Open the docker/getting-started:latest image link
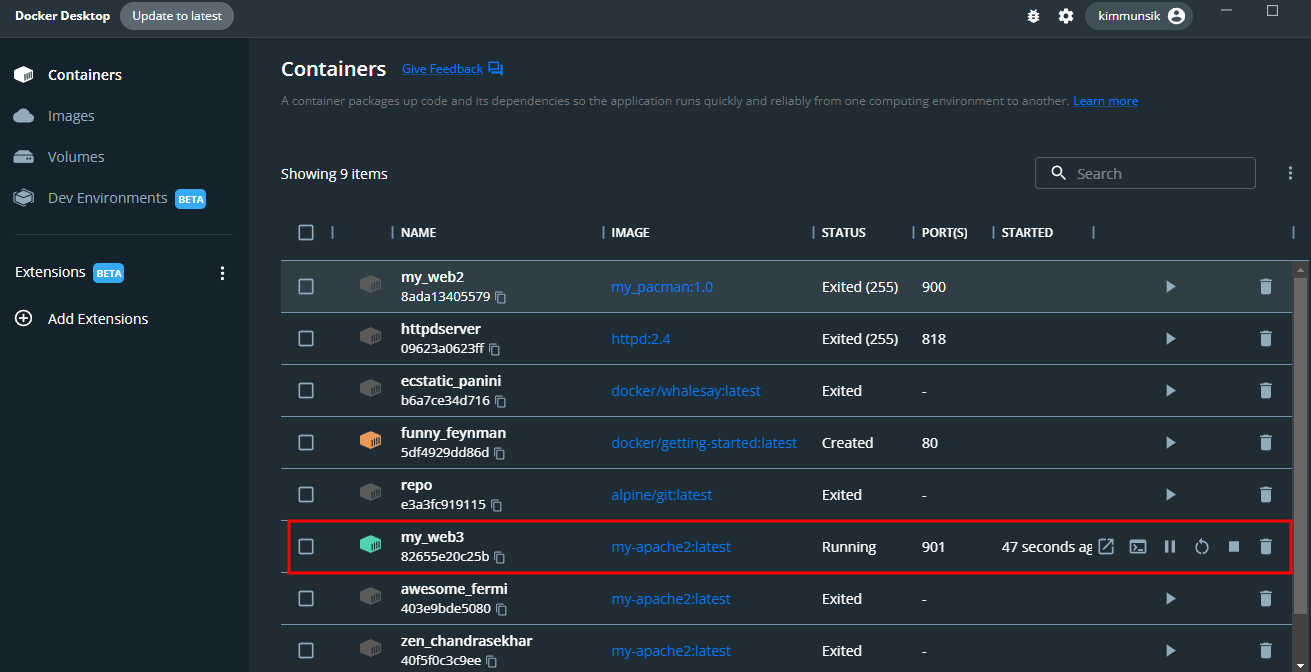Screen dimensions: 1311x672 704,443
